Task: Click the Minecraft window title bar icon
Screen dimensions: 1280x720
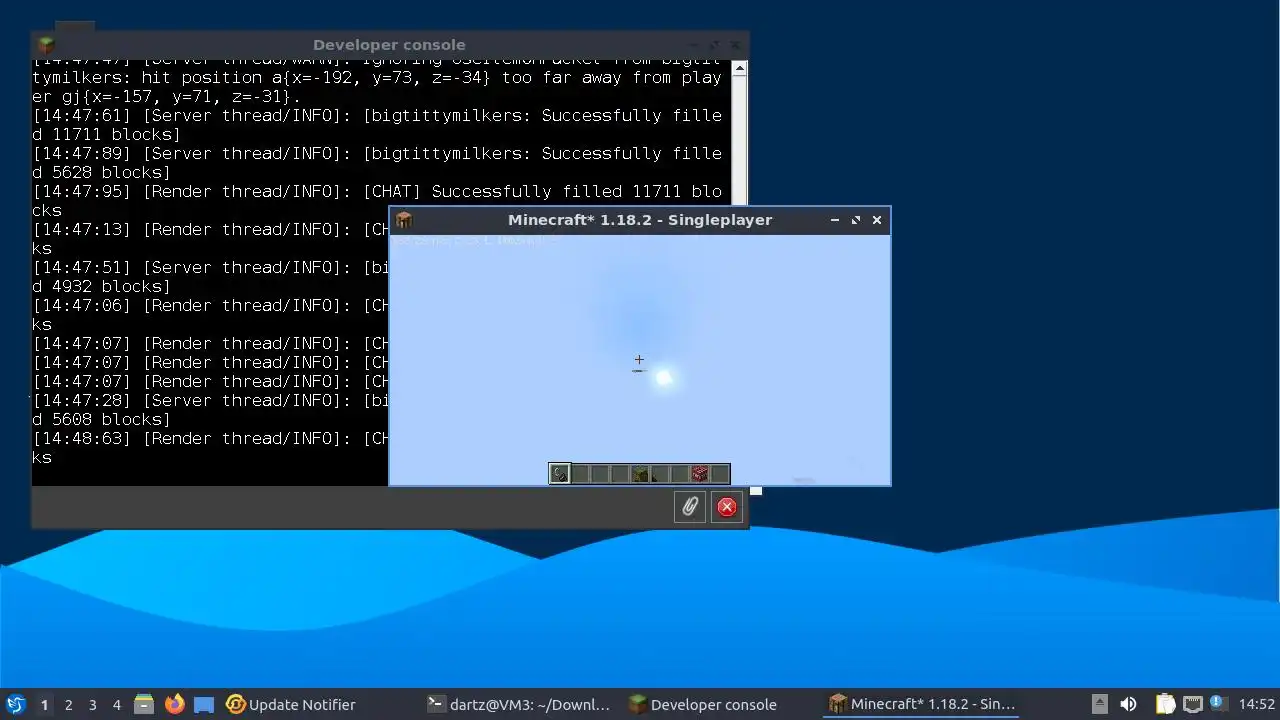Action: point(404,220)
